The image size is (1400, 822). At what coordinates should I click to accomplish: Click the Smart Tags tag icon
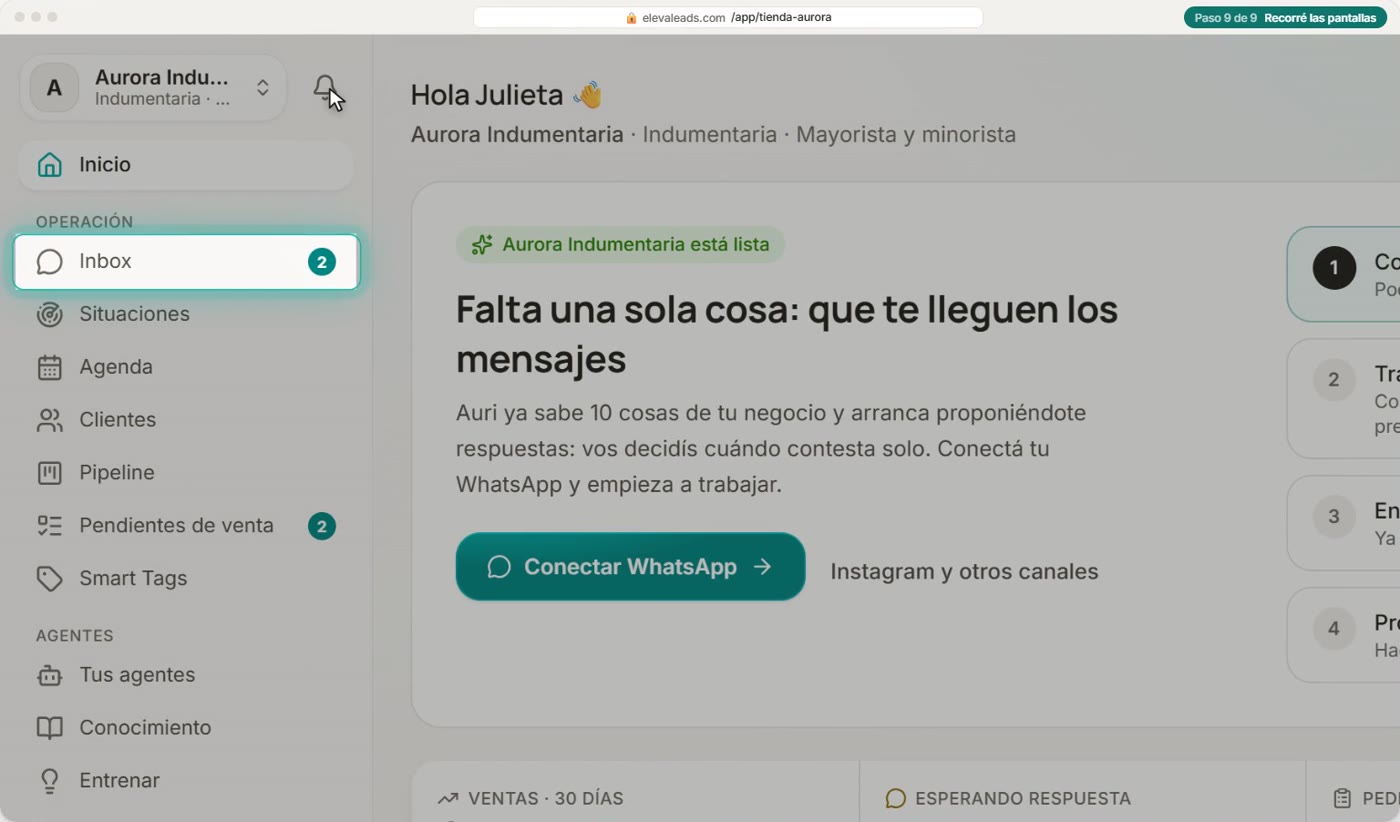coord(49,579)
